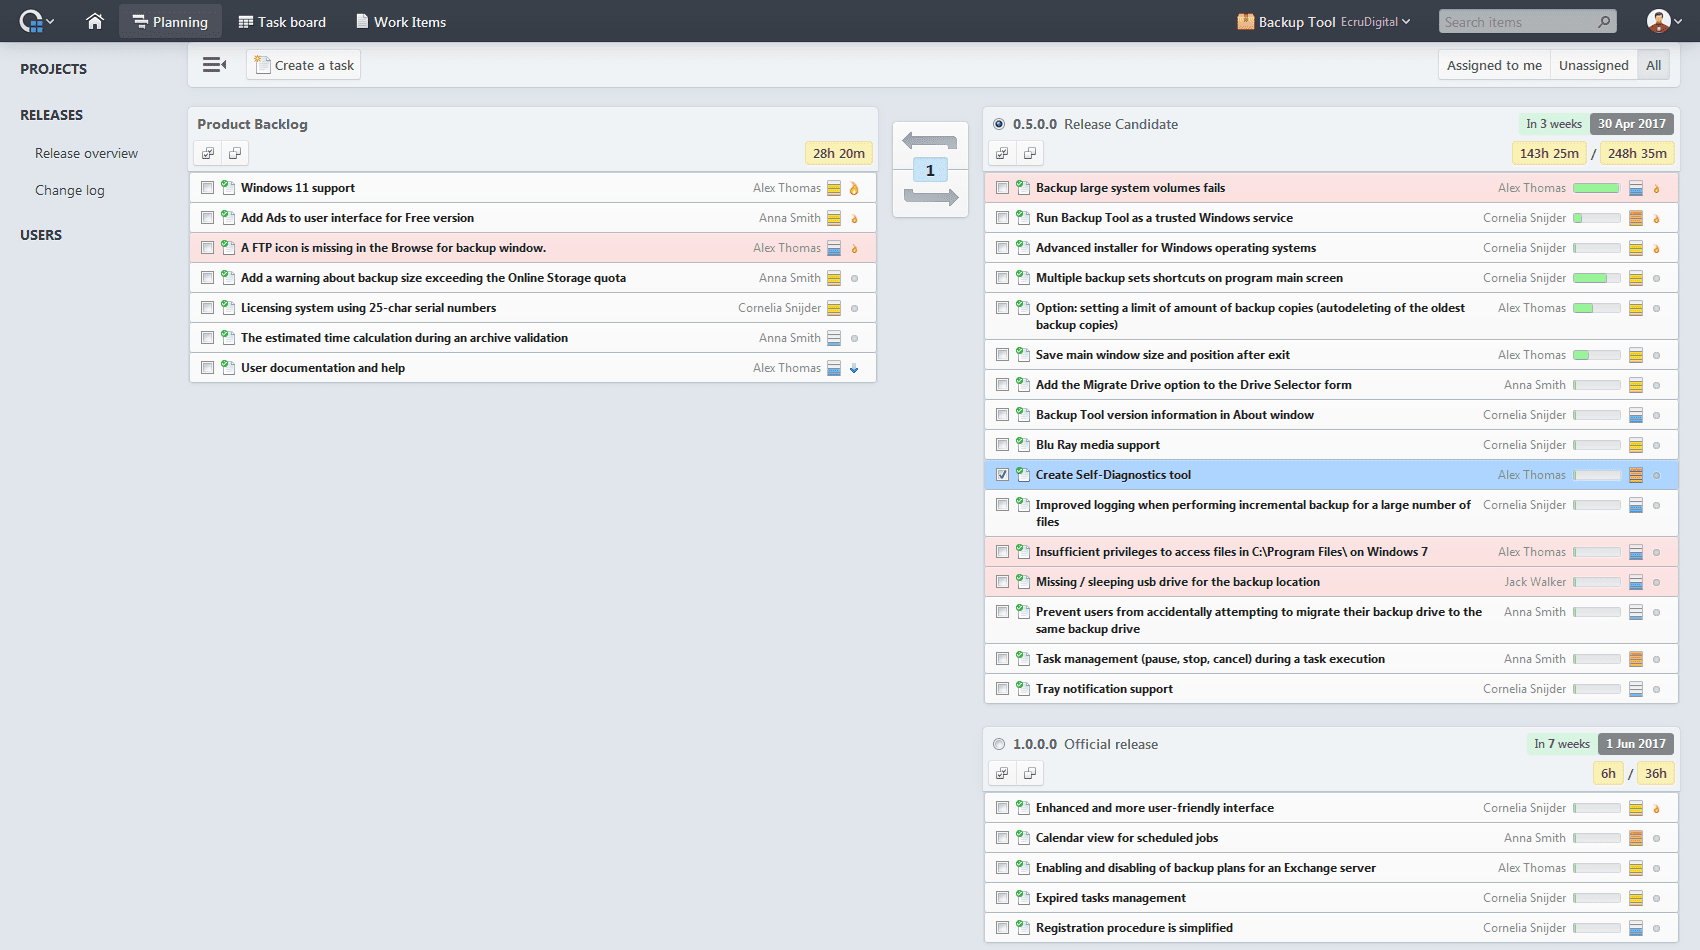Click the effort stack icon on User documentation and help
The image size is (1700, 950).
click(834, 367)
